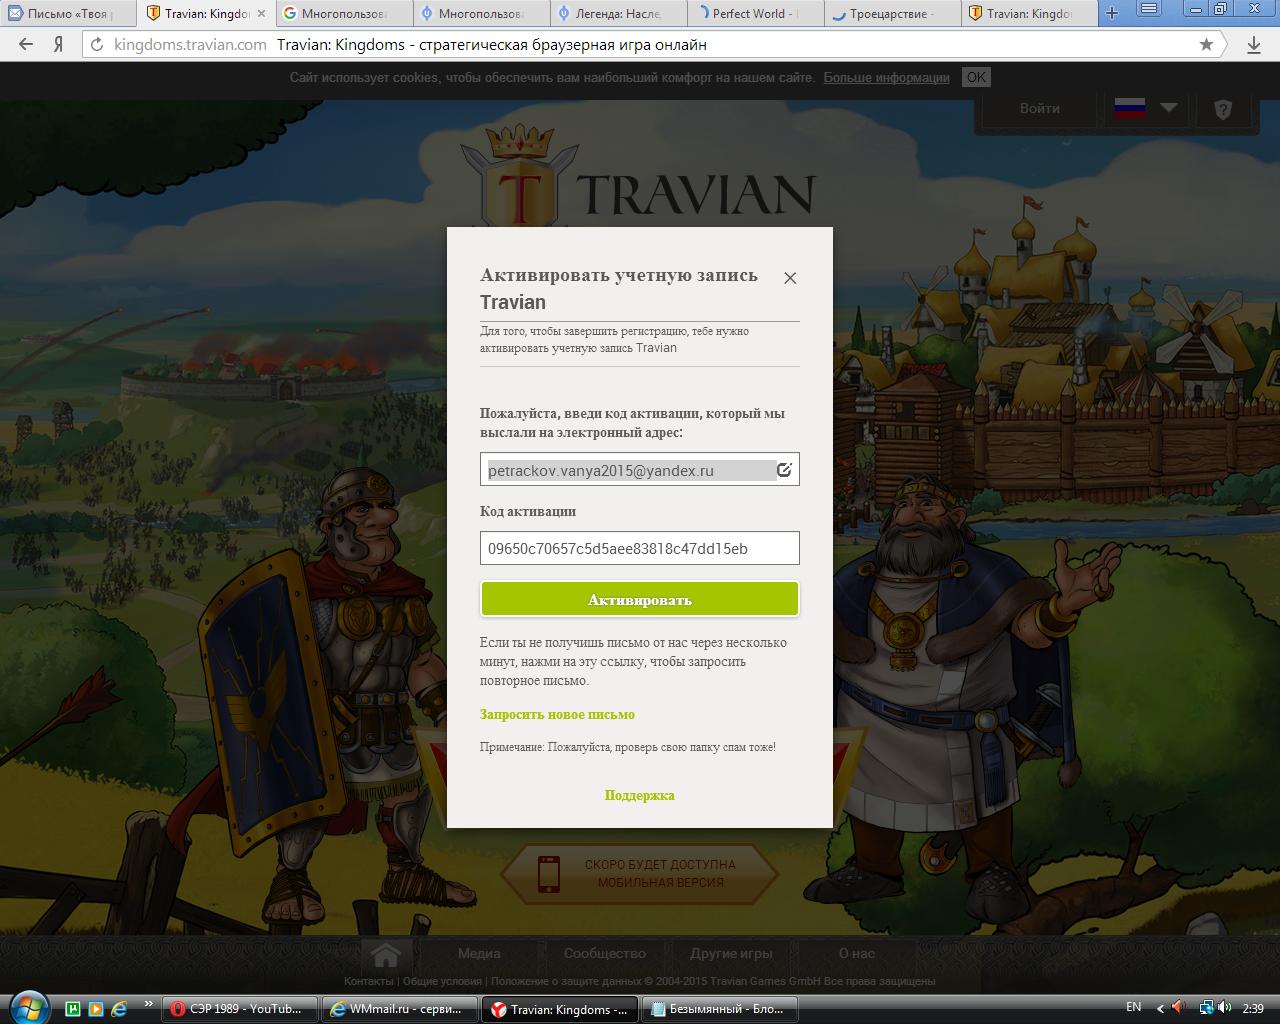This screenshot has width=1280, height=1024.
Task: Open the network tray icon
Action: (x=1206, y=1008)
